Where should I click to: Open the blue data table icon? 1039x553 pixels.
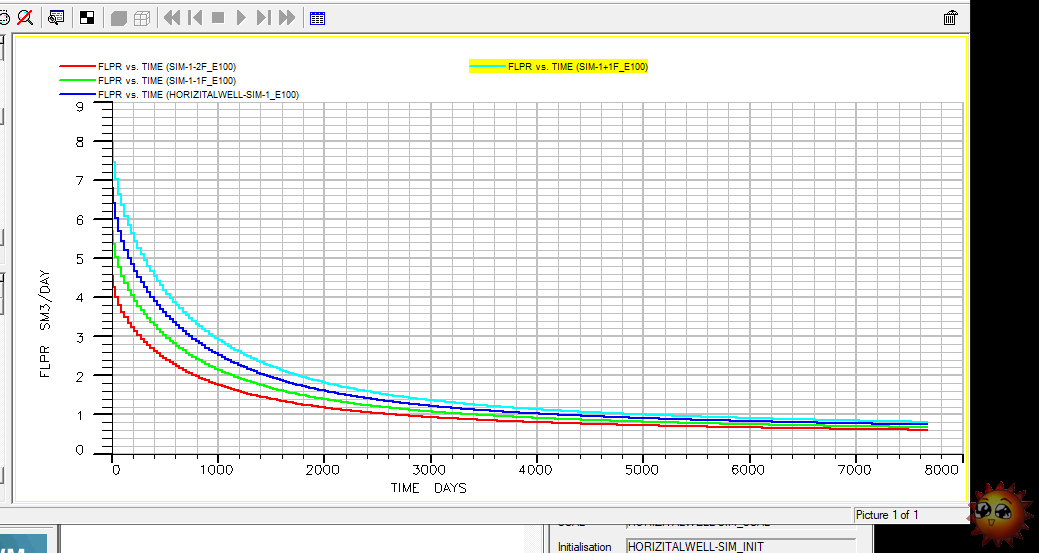[x=317, y=19]
